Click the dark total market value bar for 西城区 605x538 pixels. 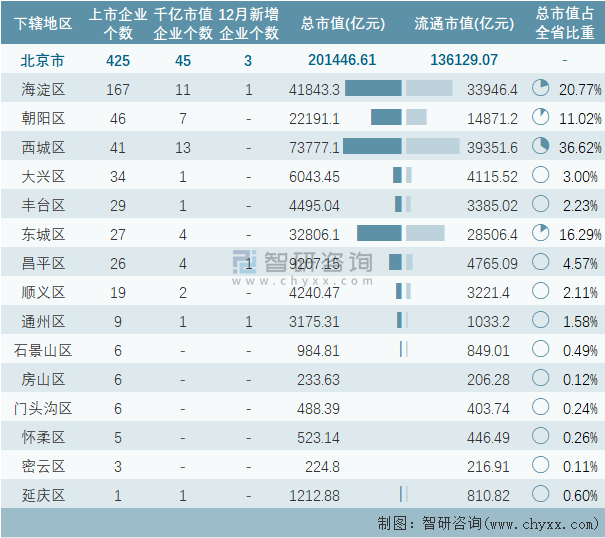372,147
